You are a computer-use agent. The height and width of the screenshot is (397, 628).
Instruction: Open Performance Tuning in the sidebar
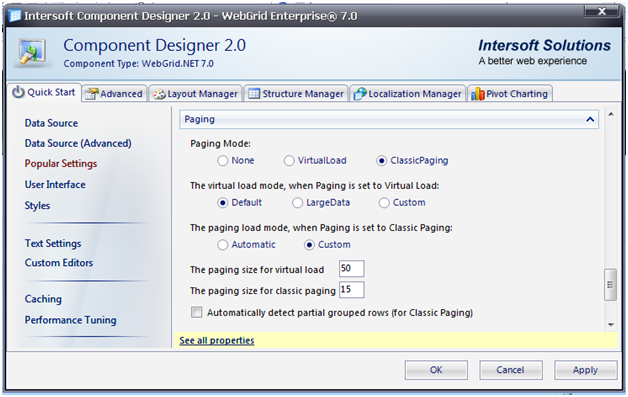pyautogui.click(x=70, y=320)
